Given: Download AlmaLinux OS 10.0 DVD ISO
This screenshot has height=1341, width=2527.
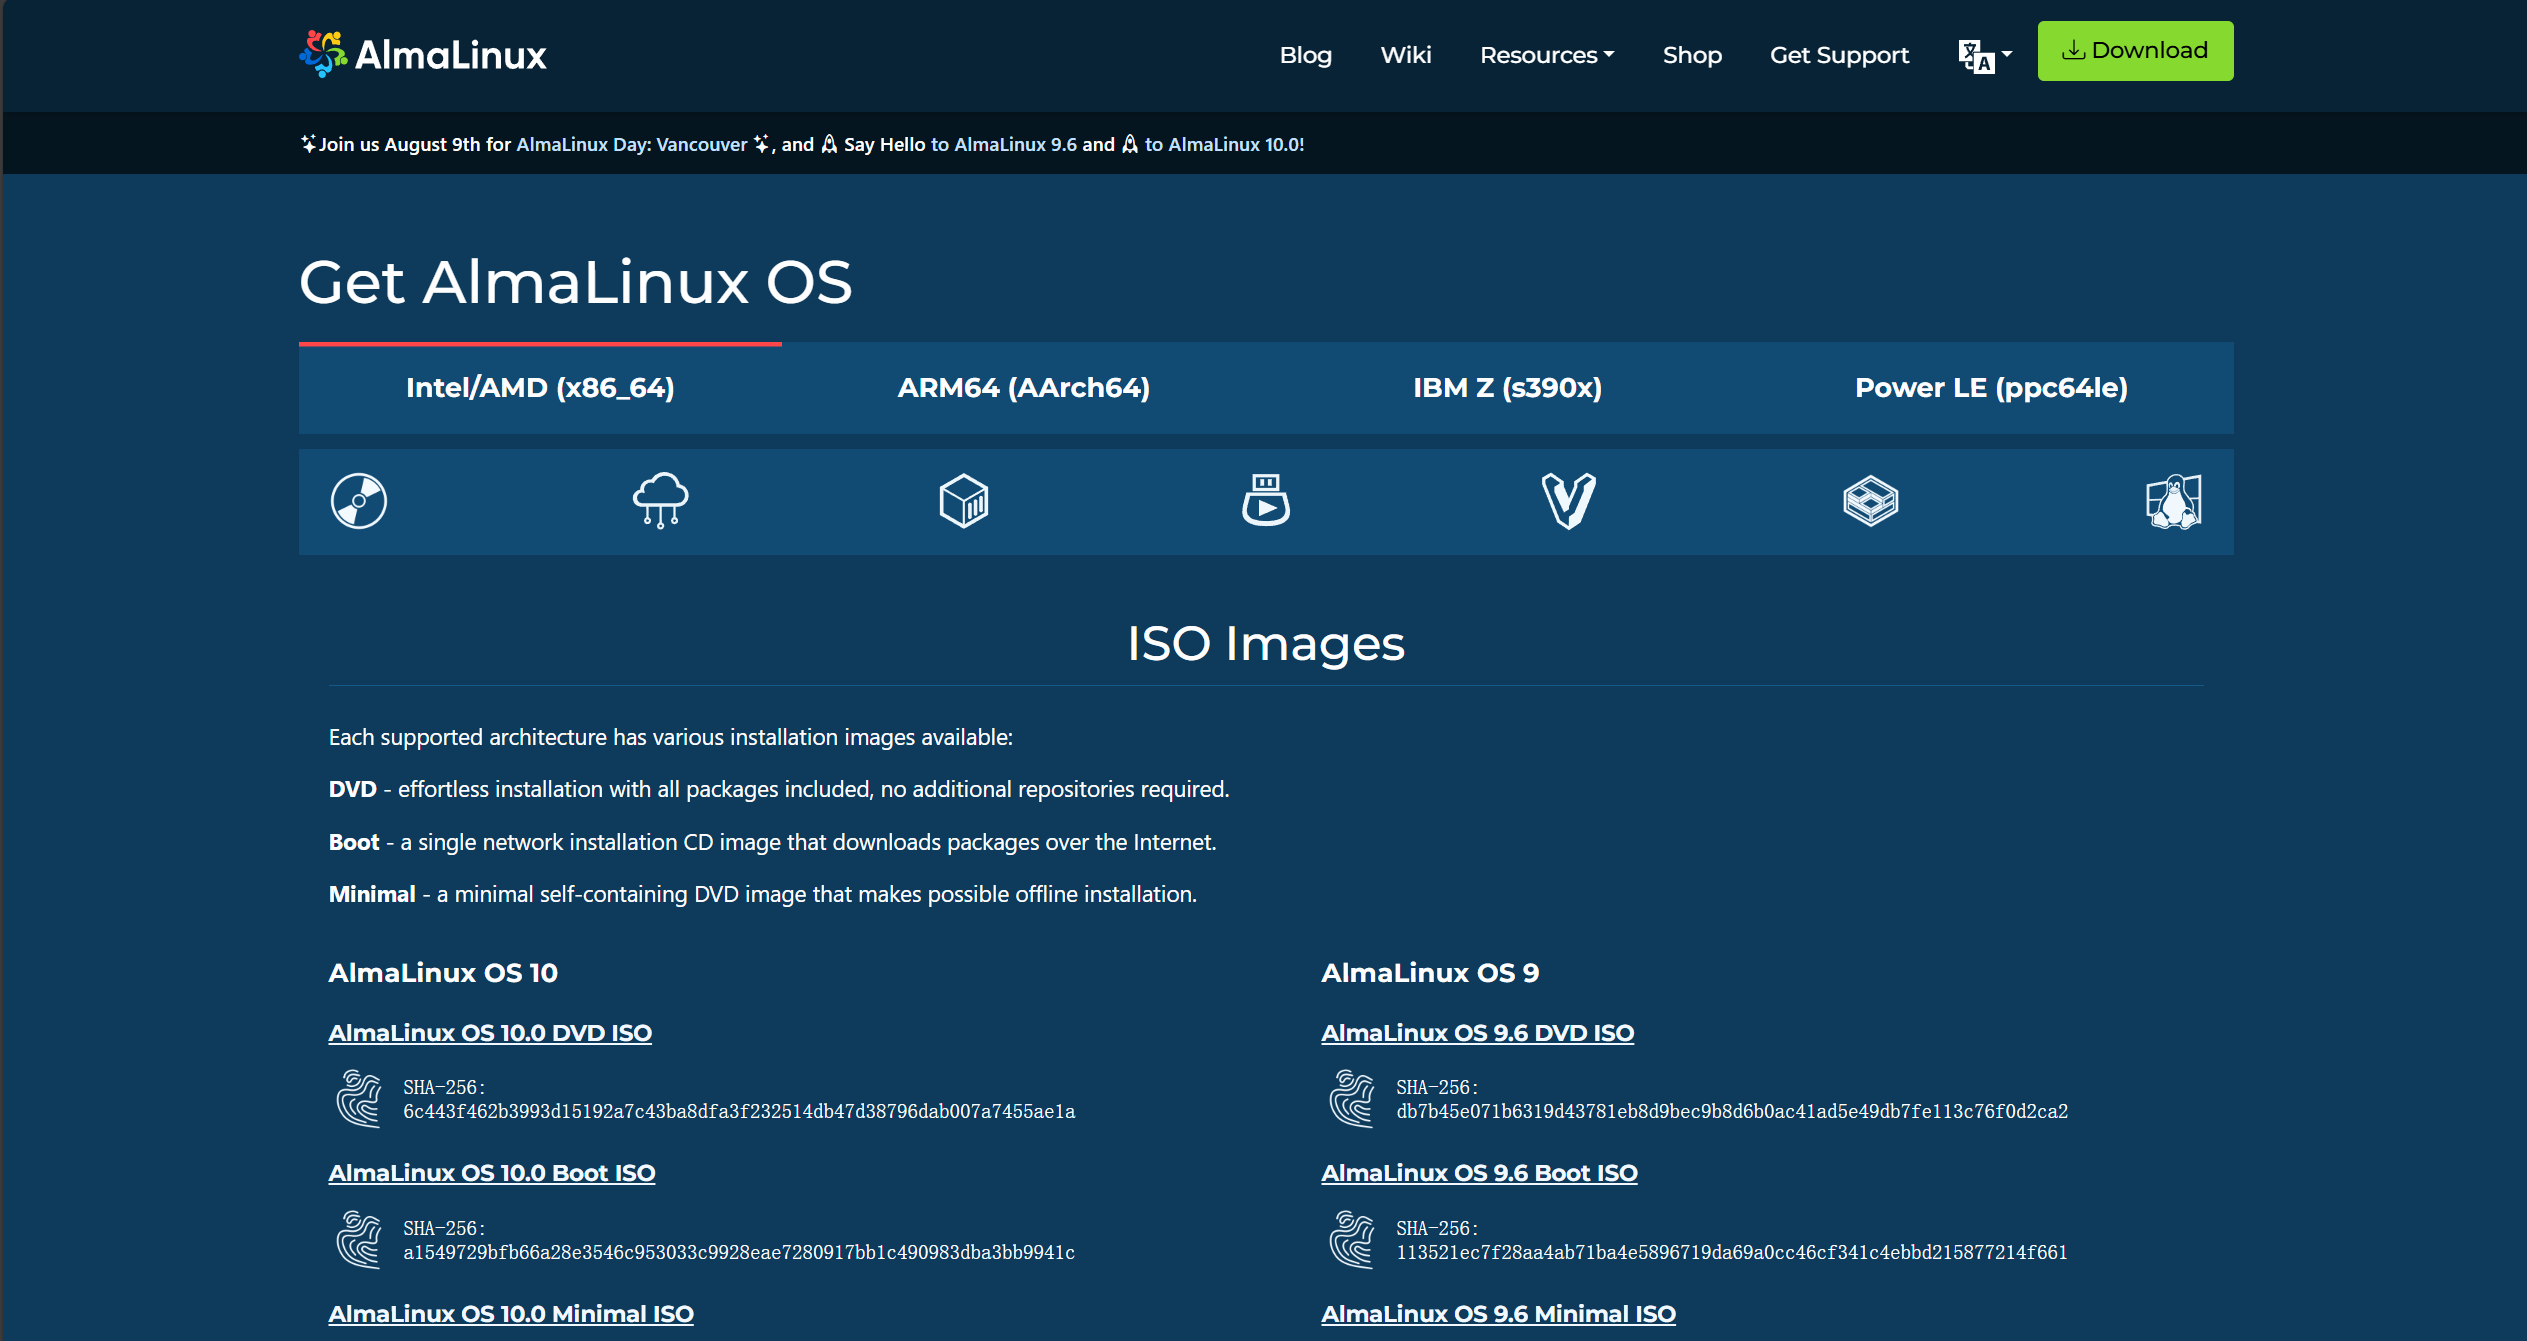Looking at the screenshot, I should tap(490, 1033).
